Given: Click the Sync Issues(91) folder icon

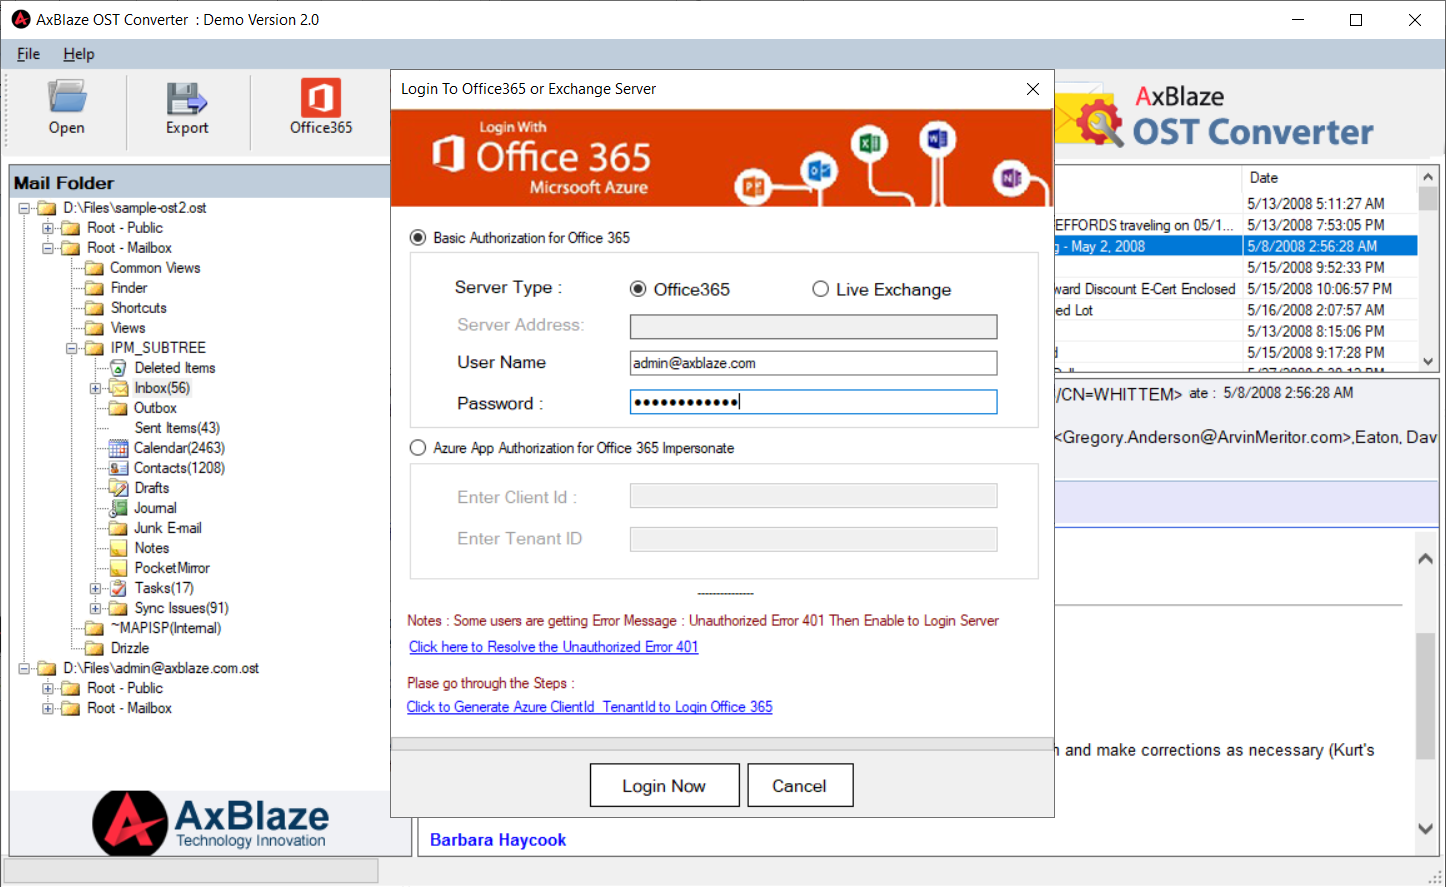Looking at the screenshot, I should (118, 608).
